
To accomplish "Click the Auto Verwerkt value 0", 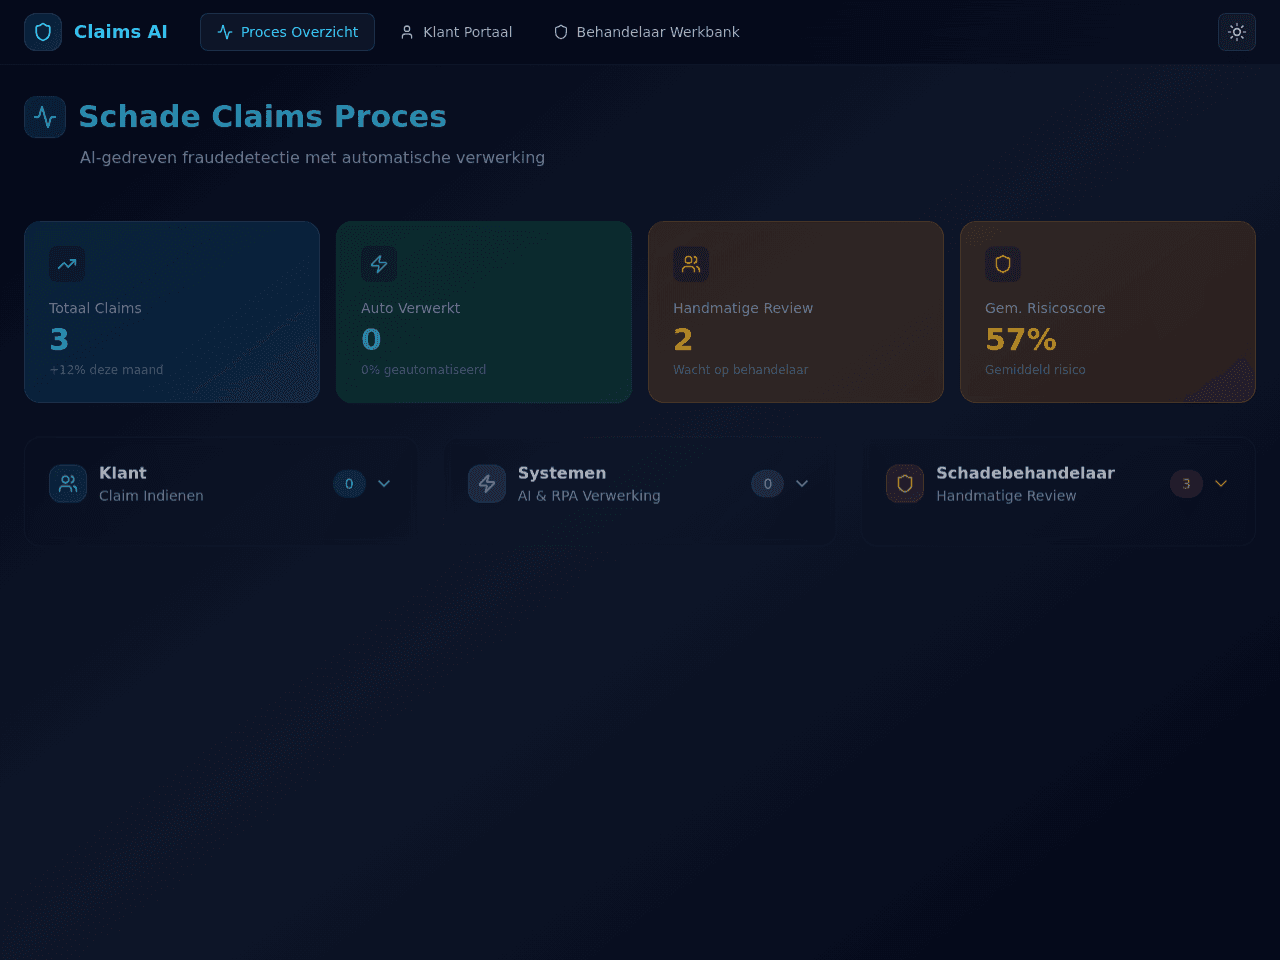I will click(371, 340).
